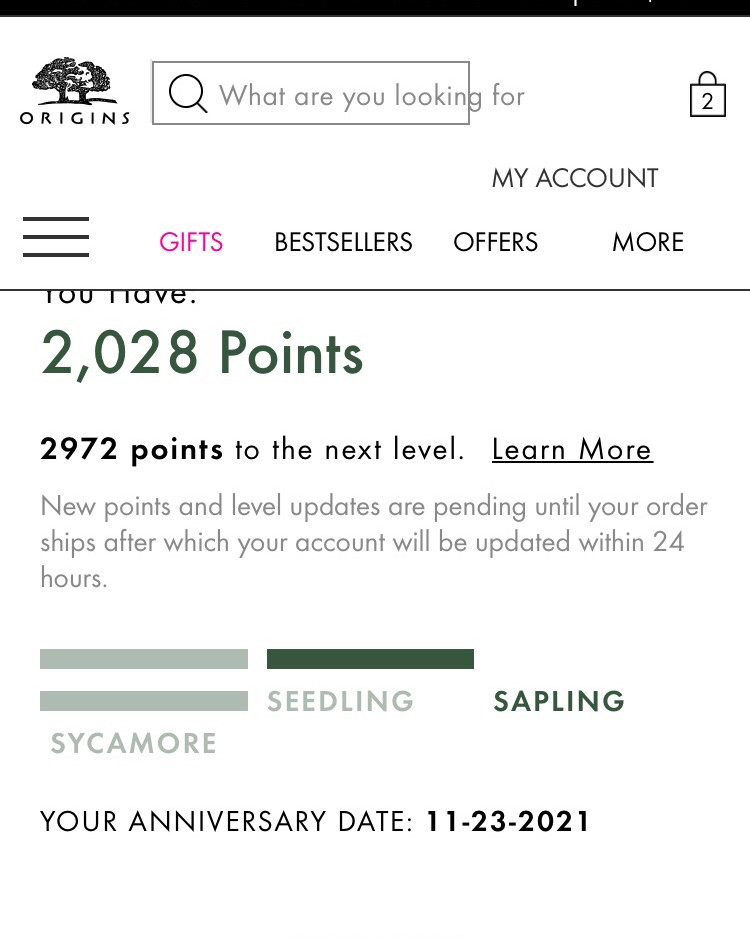Open the OFFERS menu item

click(x=495, y=242)
